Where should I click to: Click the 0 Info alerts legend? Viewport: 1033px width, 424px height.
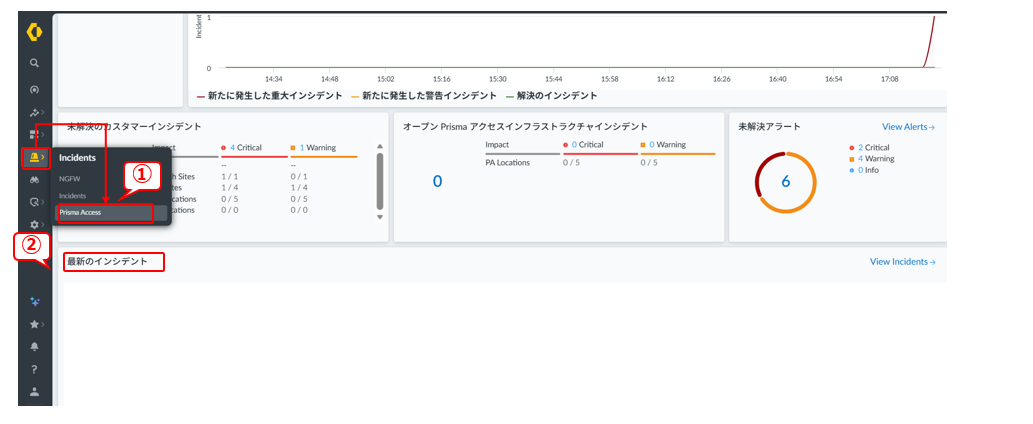pos(865,170)
